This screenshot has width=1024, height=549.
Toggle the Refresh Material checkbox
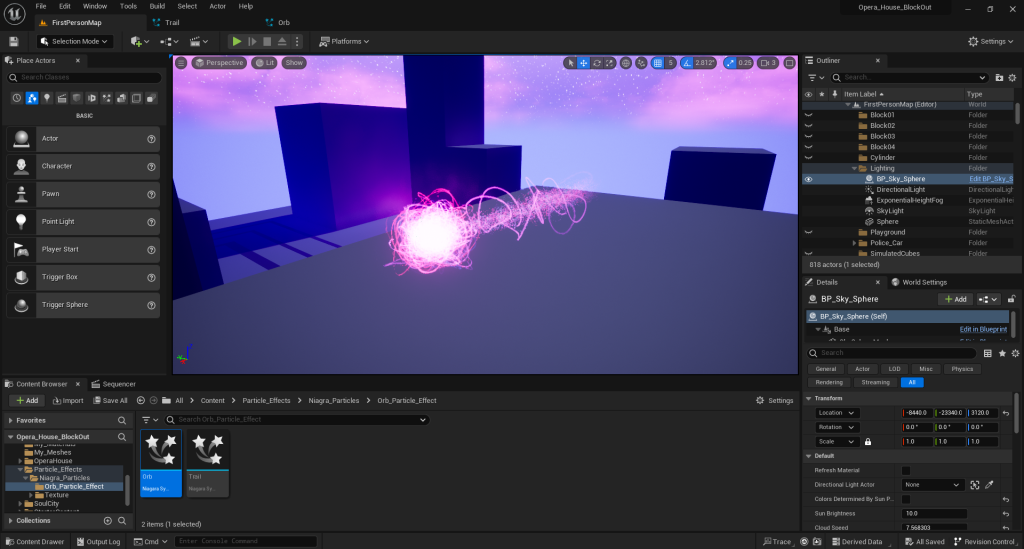[906, 470]
